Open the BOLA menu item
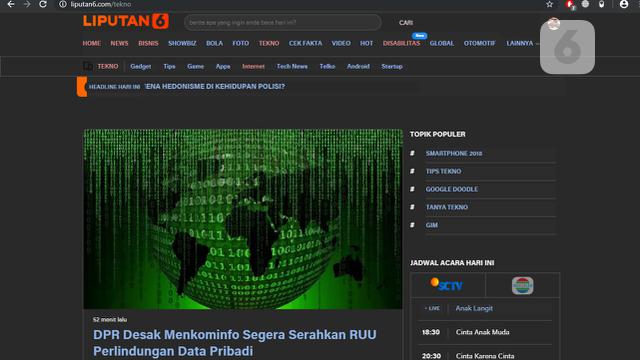The width and height of the screenshot is (640, 360). pos(214,43)
